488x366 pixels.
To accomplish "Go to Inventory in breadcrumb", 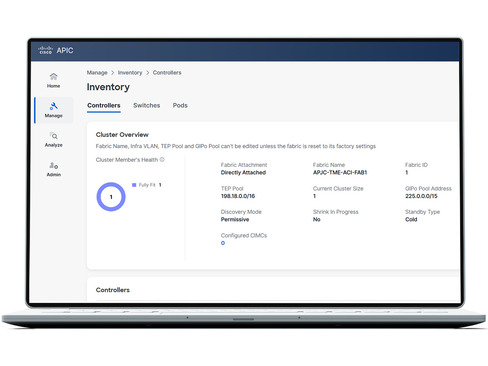I will [130, 73].
